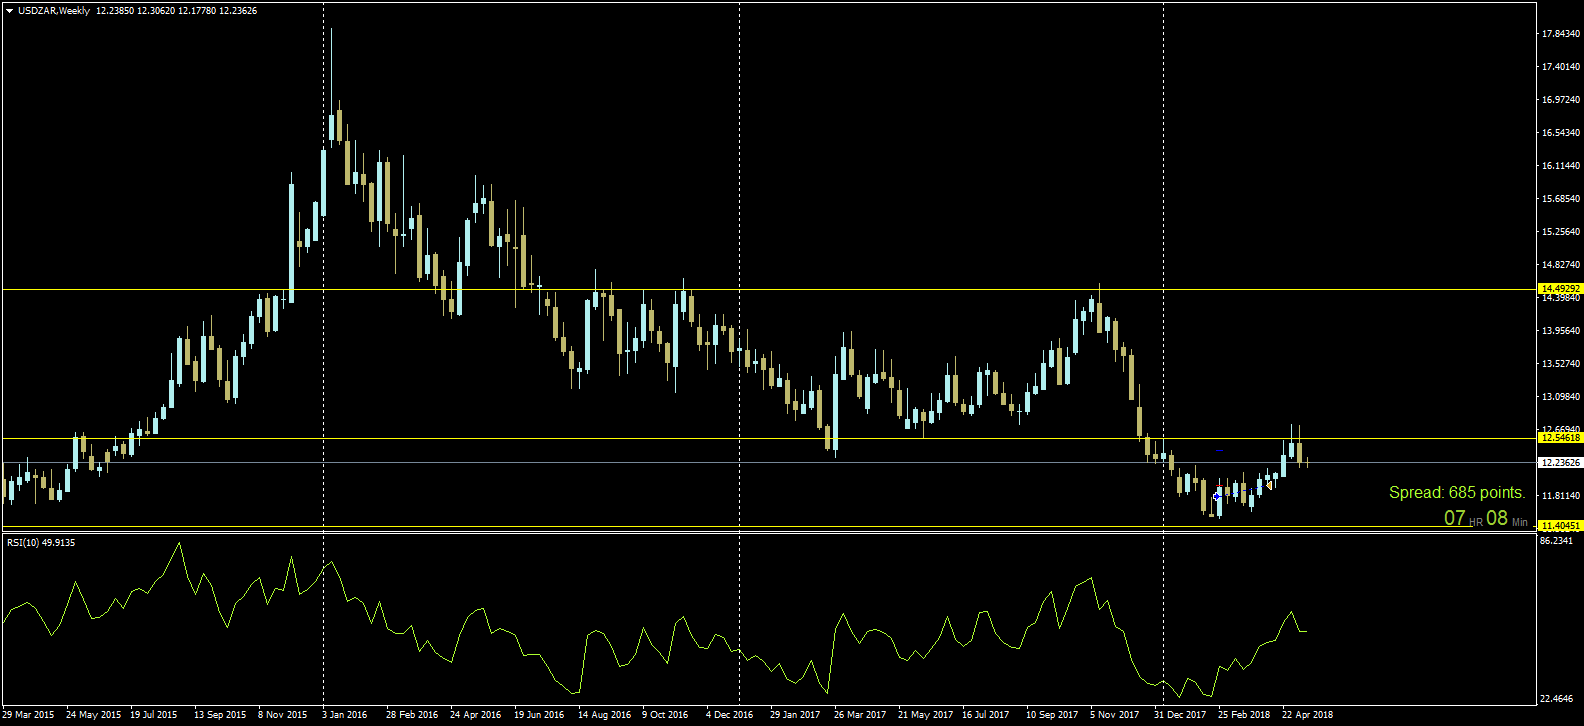Open the chart menu triangle beside USDZAR
1584x726 pixels.
[x=9, y=11]
